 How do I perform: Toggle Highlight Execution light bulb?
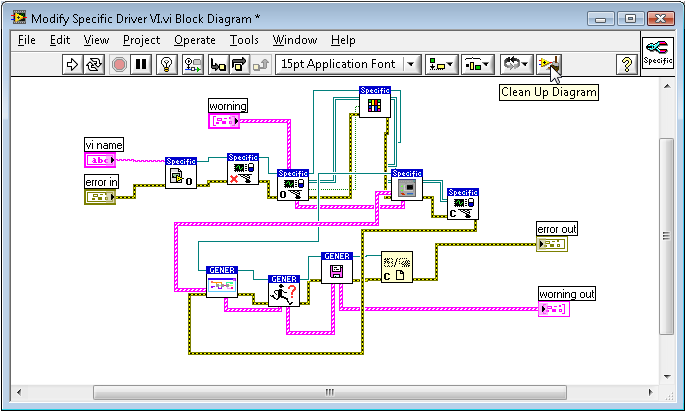167,64
